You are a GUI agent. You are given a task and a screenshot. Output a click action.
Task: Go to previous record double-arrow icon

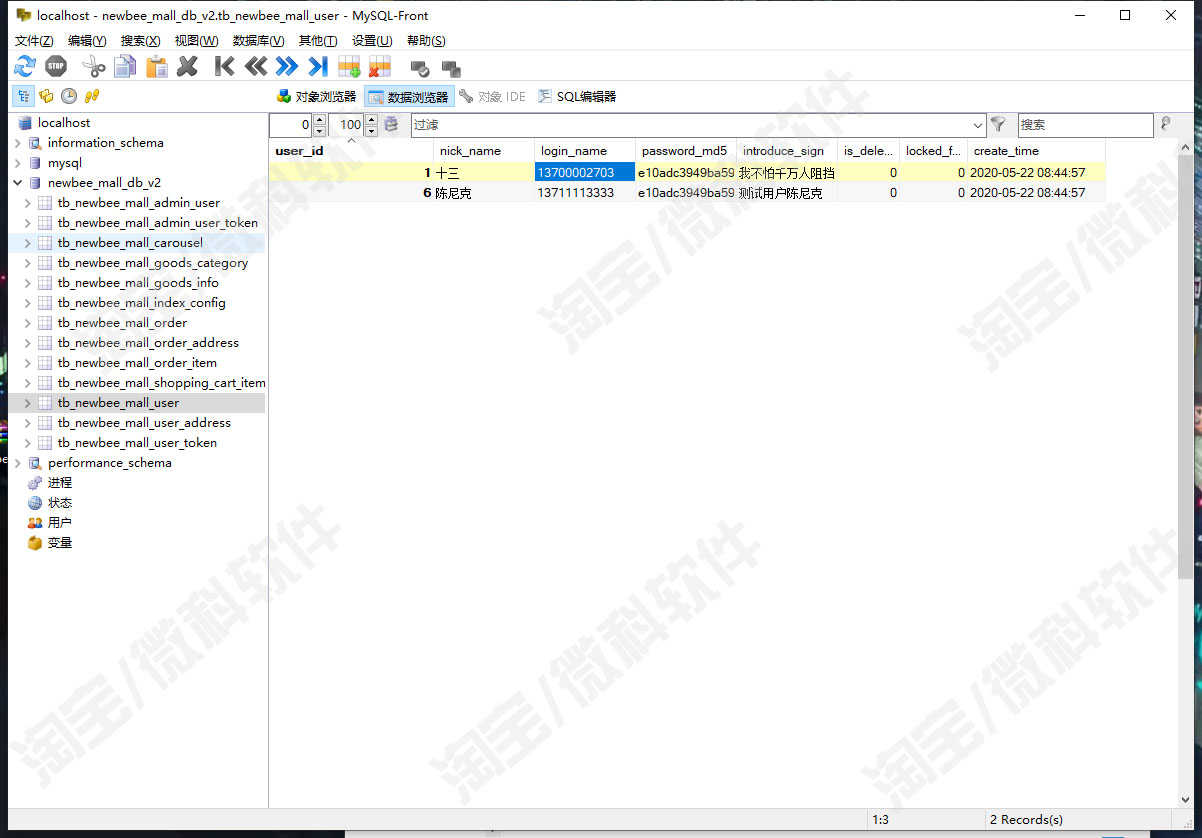point(256,67)
